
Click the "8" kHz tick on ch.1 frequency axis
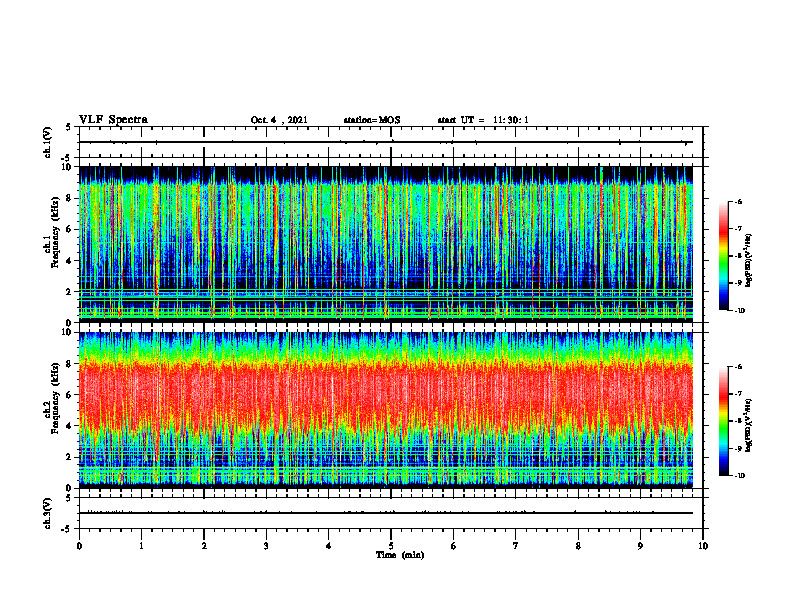[70, 198]
